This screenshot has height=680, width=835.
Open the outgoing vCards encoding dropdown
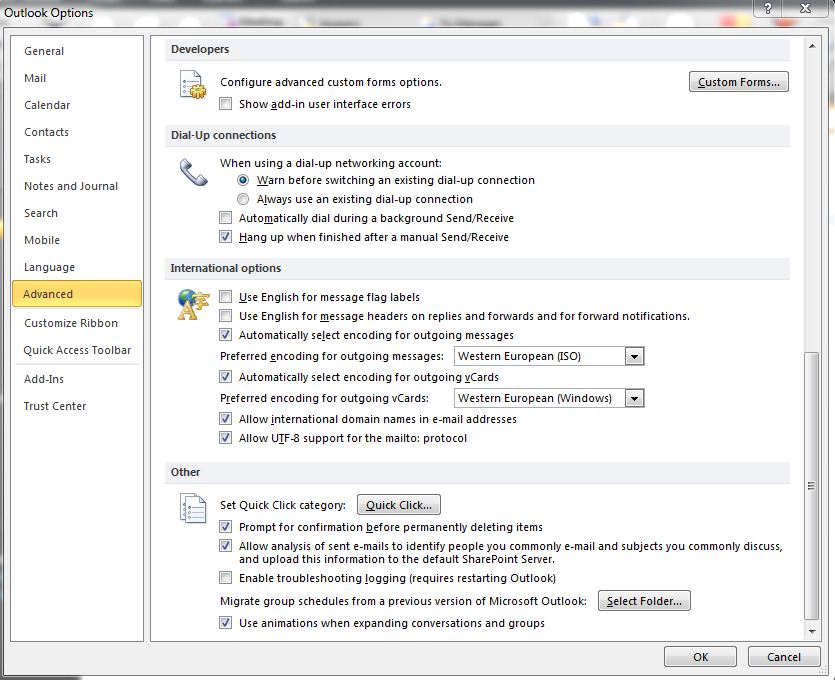[633, 397]
